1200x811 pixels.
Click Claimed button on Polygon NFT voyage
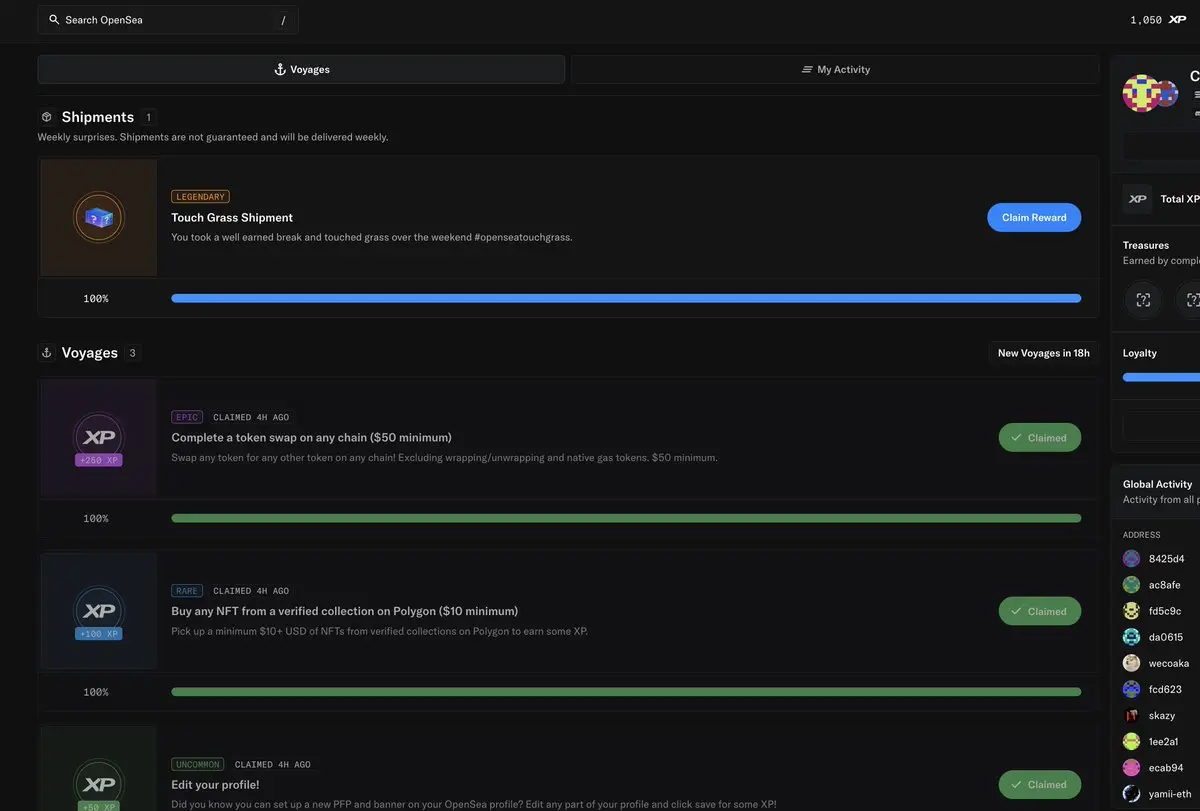[x=1039, y=611]
